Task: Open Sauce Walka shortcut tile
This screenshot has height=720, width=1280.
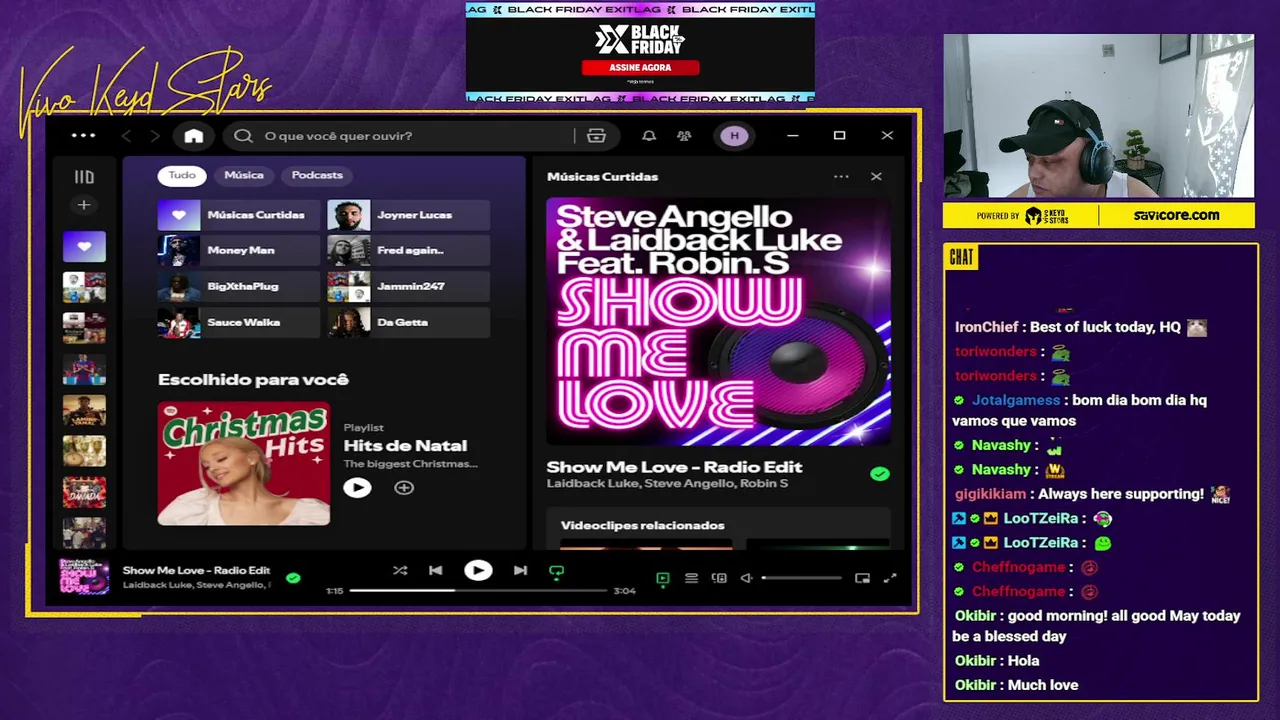Action: [239, 323]
